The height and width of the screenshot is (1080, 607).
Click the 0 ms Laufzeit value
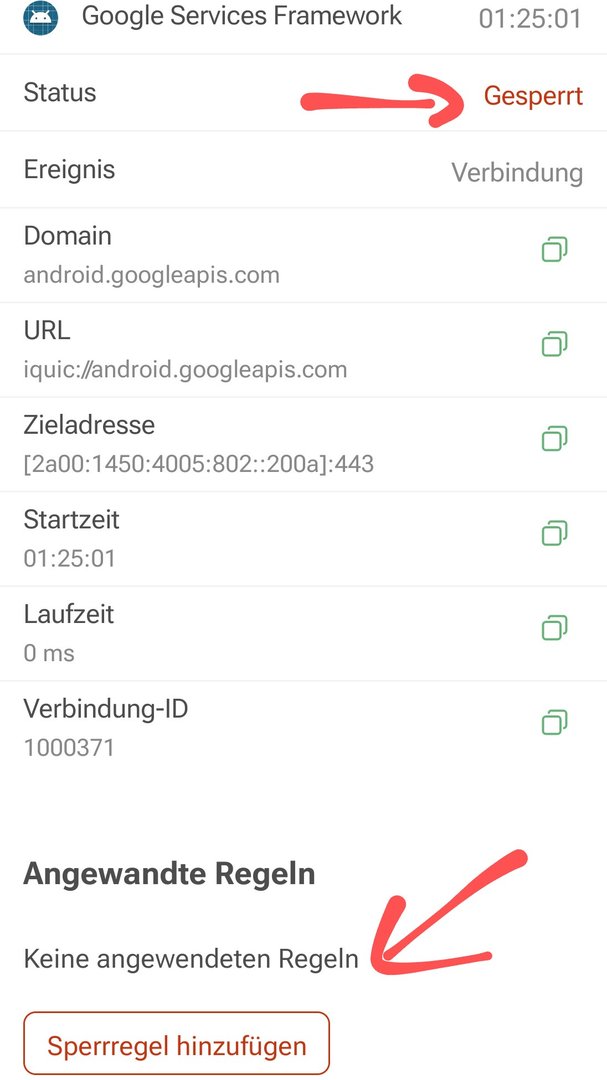pyautogui.click(x=49, y=653)
